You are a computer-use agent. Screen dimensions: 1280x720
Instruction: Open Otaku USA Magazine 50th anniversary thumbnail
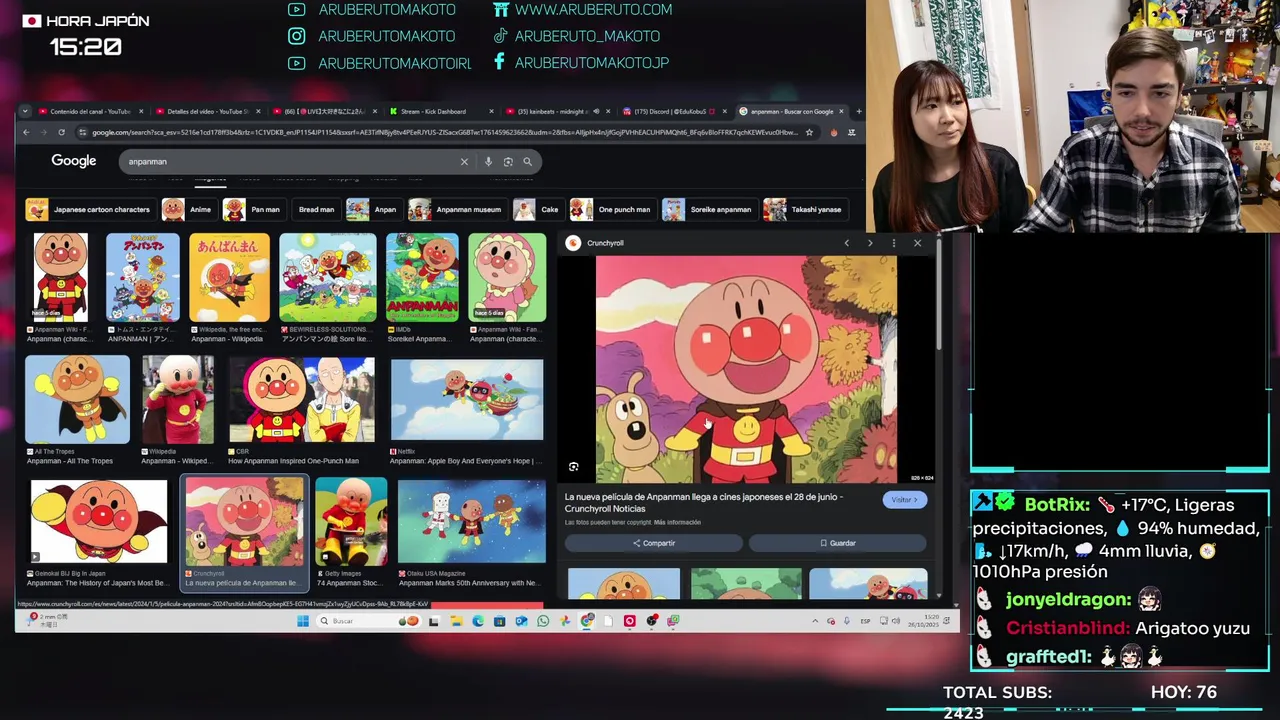pos(472,522)
